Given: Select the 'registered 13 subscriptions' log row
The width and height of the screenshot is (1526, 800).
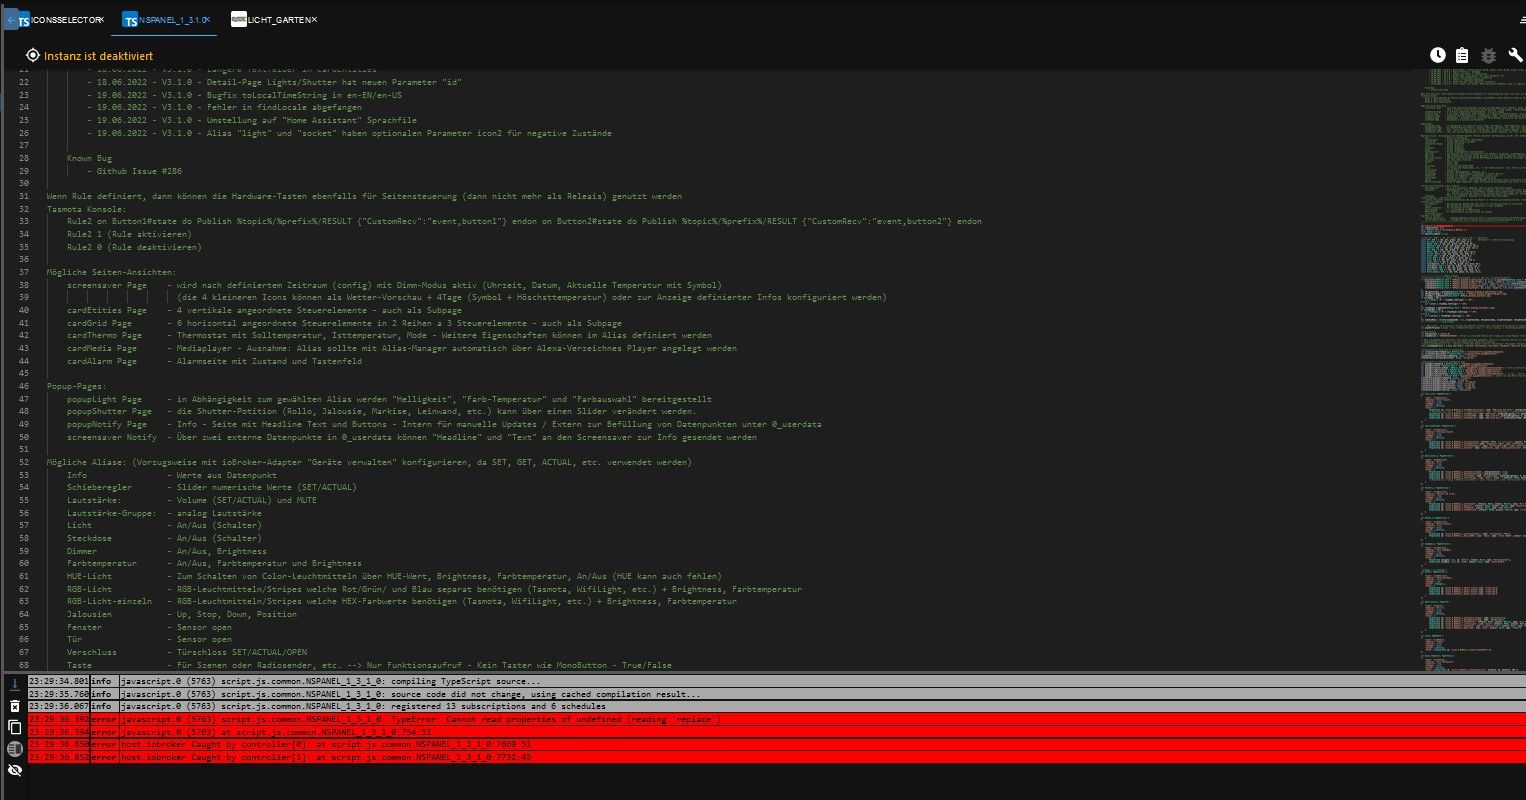Looking at the screenshot, I should click(776, 706).
